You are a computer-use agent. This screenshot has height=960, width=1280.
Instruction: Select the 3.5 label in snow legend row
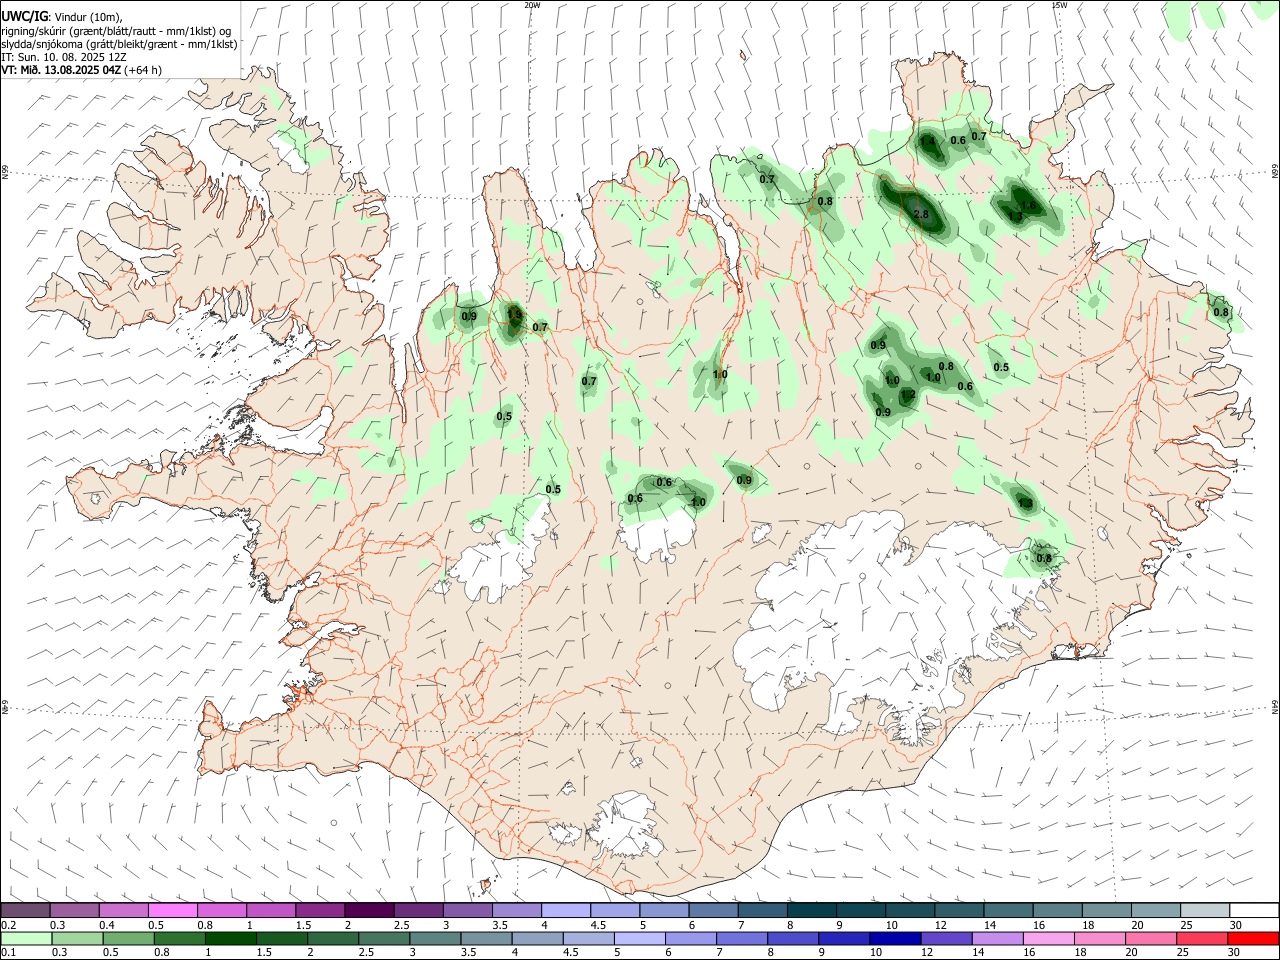(x=500, y=925)
